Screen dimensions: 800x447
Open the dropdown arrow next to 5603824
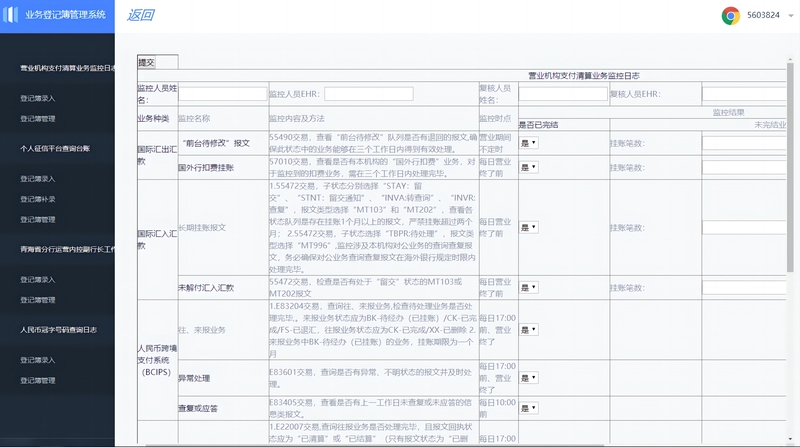(x=791, y=16)
